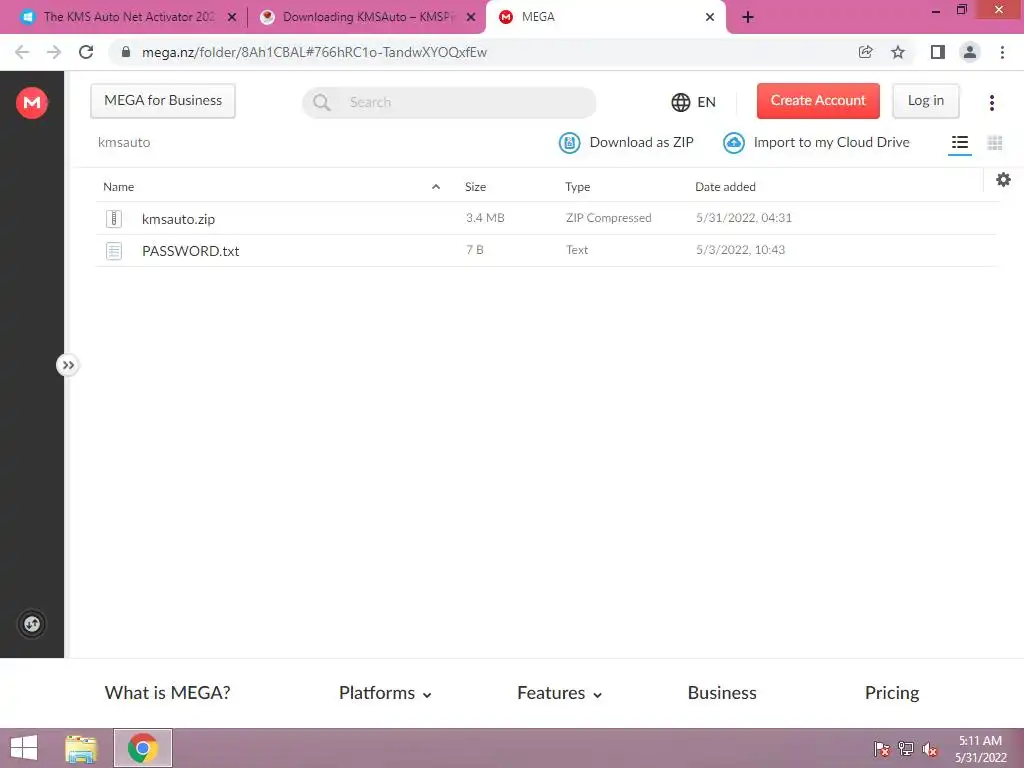This screenshot has width=1024, height=768.
Task: Select the PASSWORD.txt file icon
Action: [114, 251]
